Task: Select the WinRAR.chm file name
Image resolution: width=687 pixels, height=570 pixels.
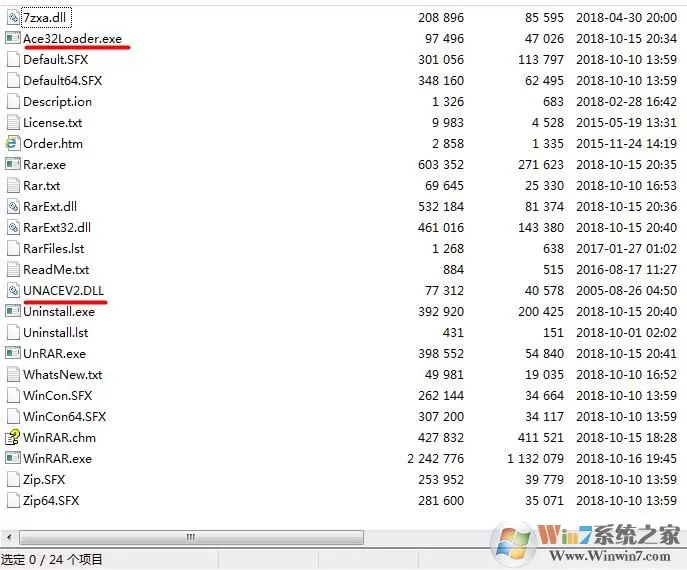Action: tap(59, 438)
